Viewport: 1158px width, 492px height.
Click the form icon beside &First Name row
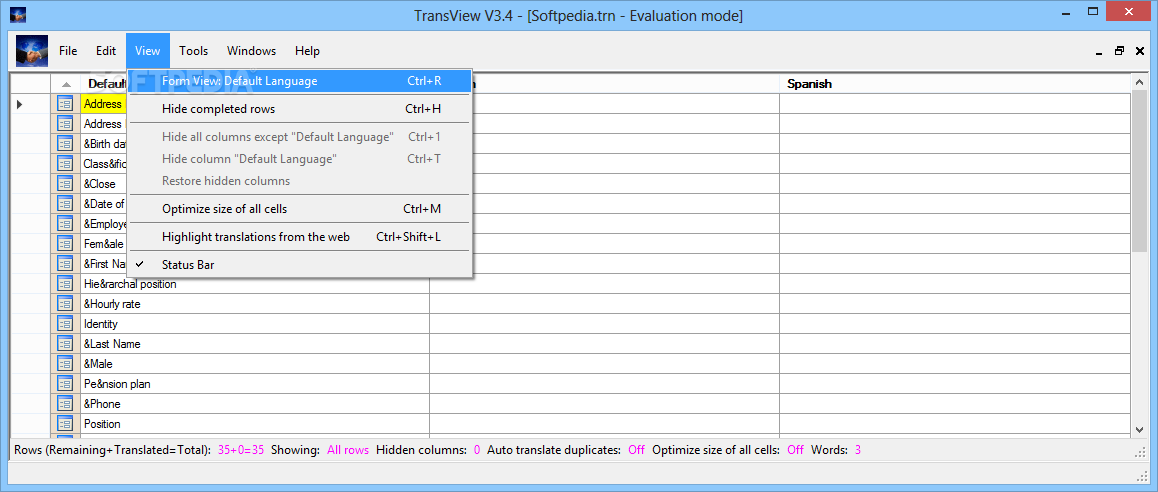point(65,264)
